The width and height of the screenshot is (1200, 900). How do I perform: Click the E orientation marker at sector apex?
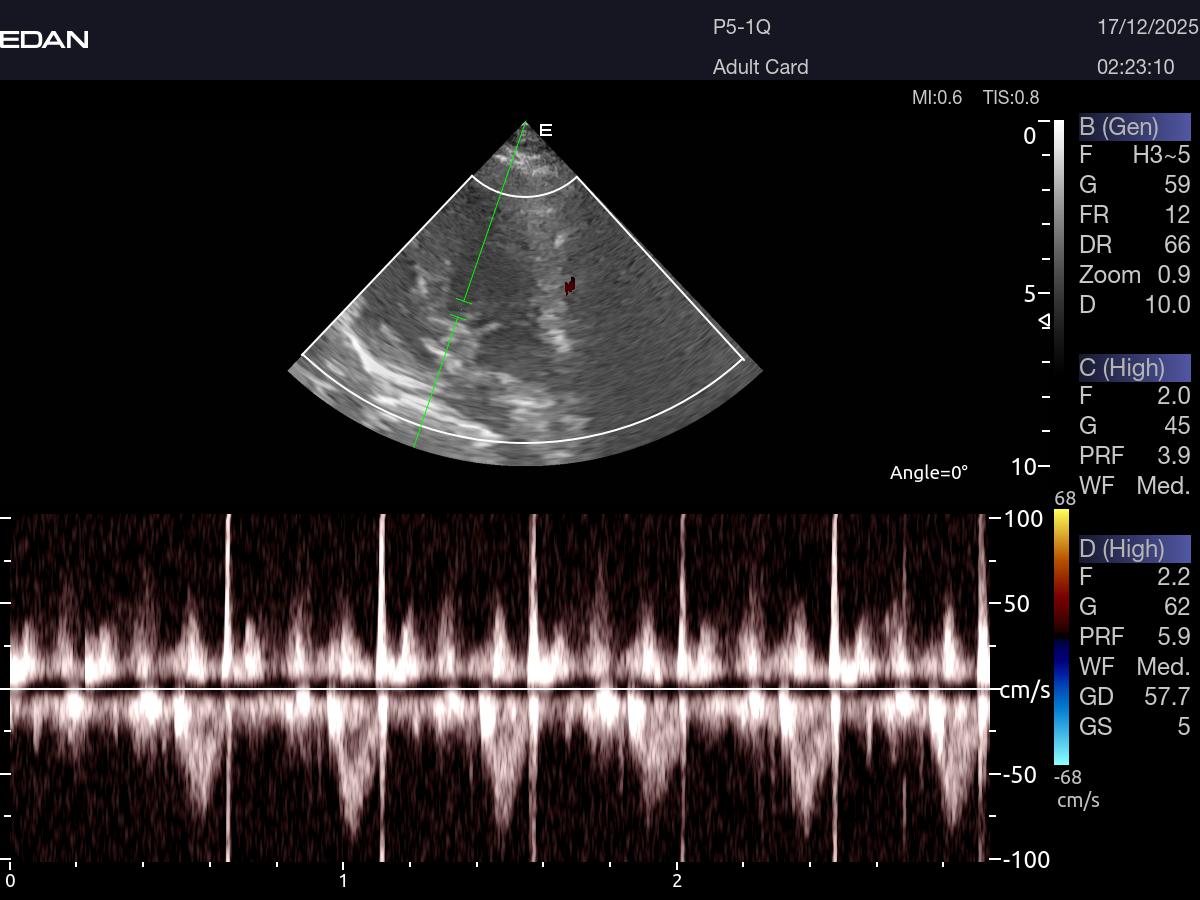click(x=546, y=130)
